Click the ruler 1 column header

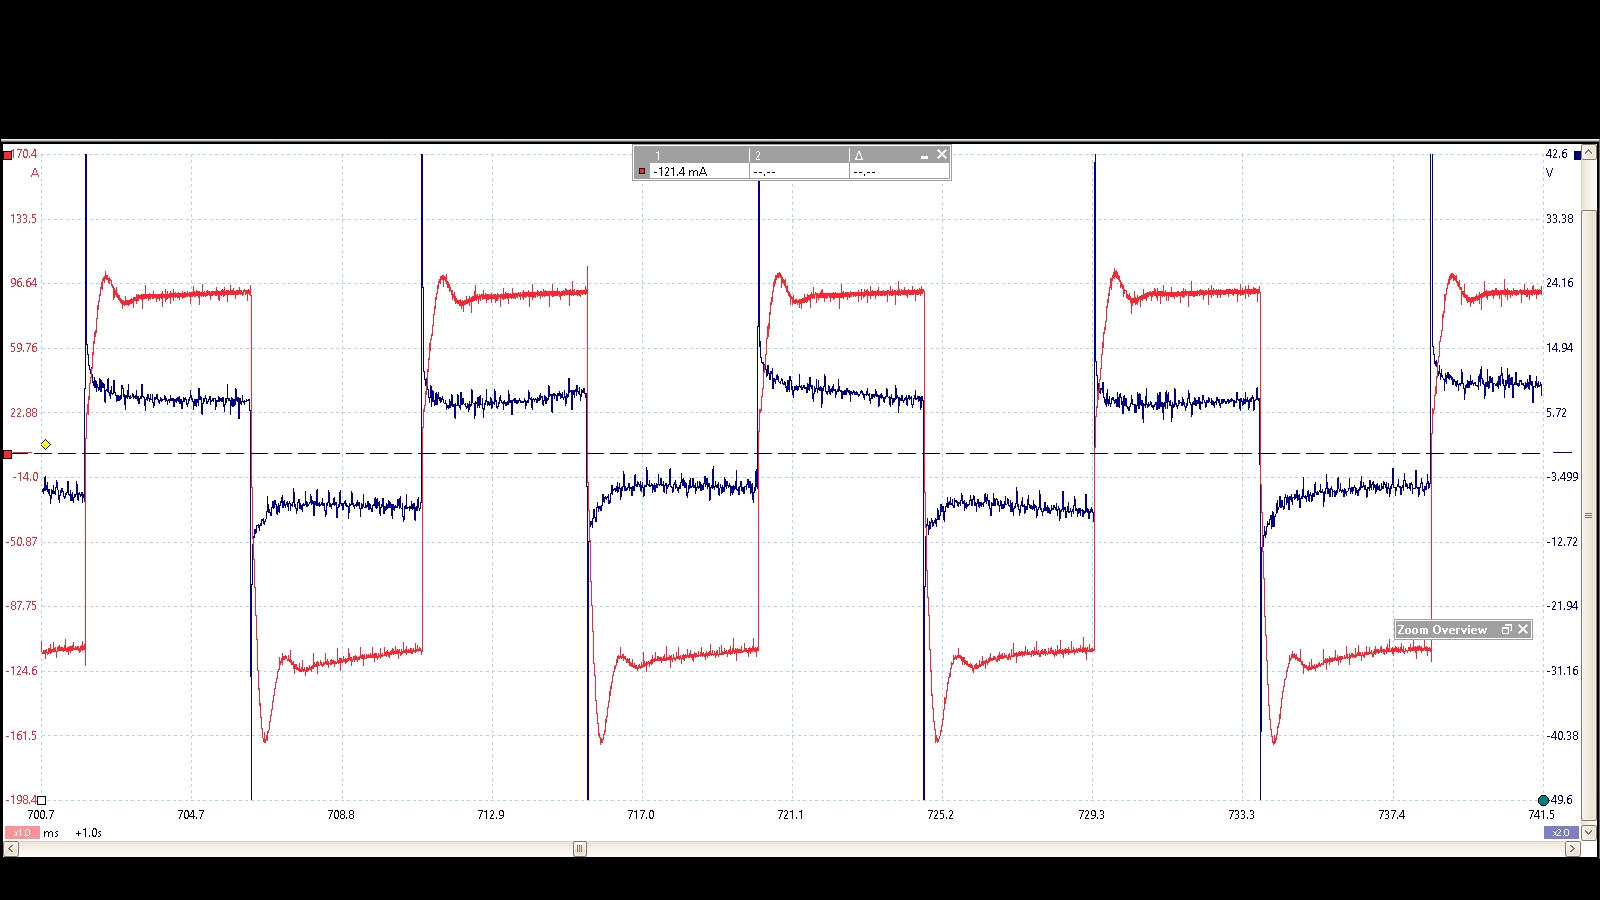(700, 156)
